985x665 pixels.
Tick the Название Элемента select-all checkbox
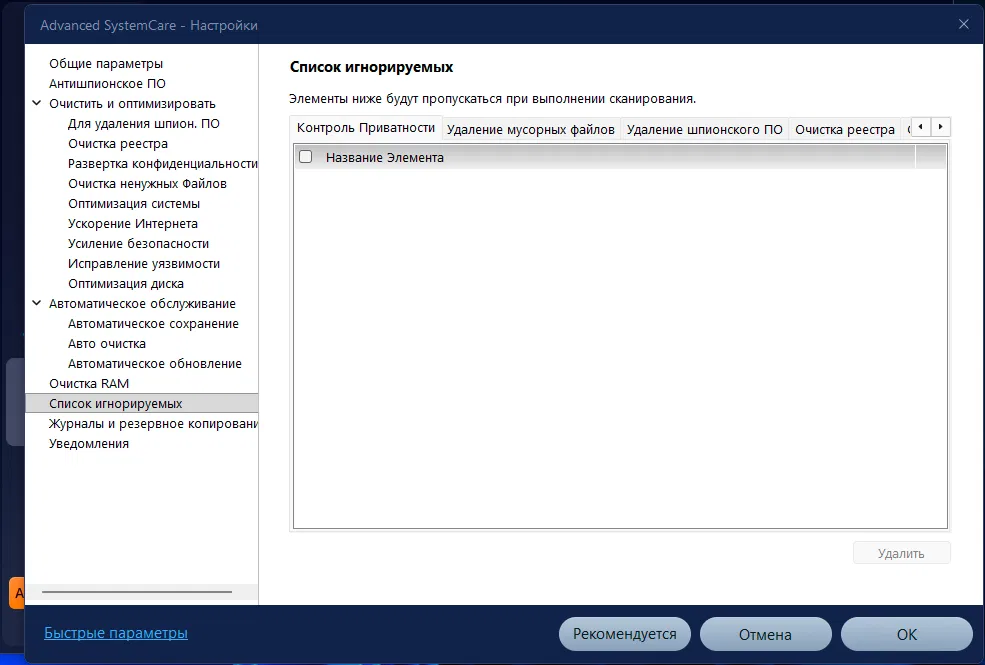[305, 157]
